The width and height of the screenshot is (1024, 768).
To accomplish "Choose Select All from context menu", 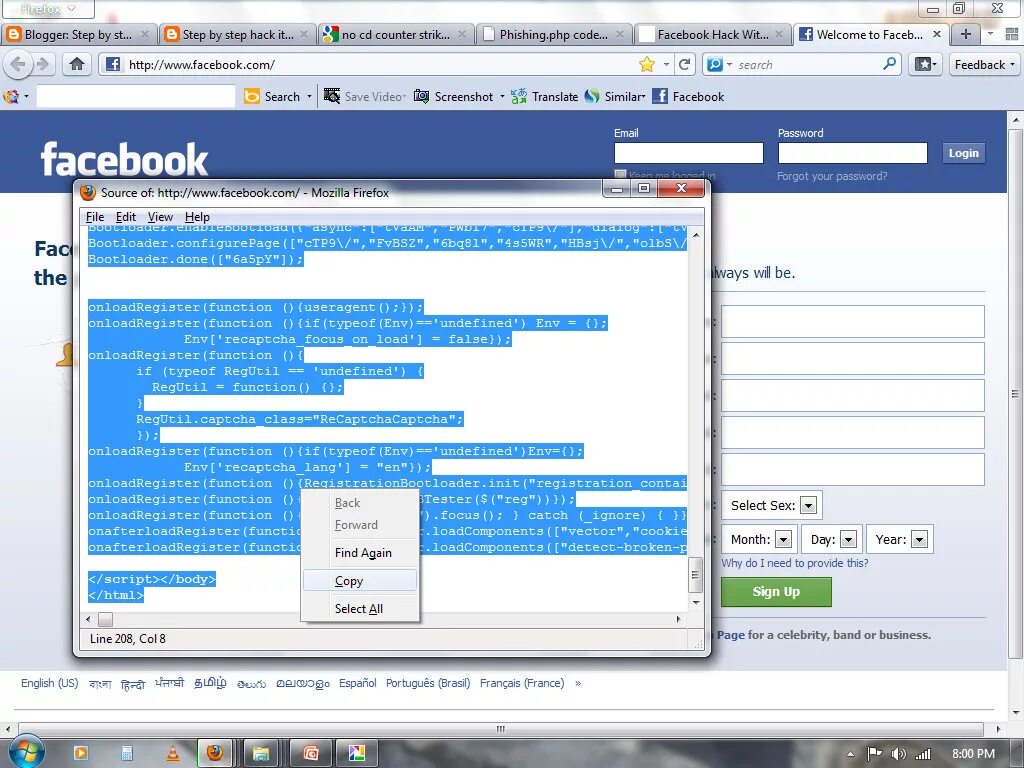I will coord(360,609).
